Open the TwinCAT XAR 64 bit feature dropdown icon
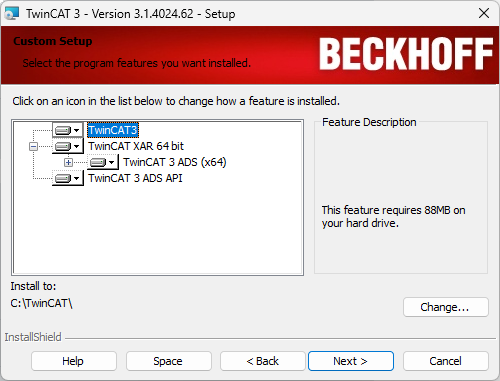500x381 pixels. [68, 146]
